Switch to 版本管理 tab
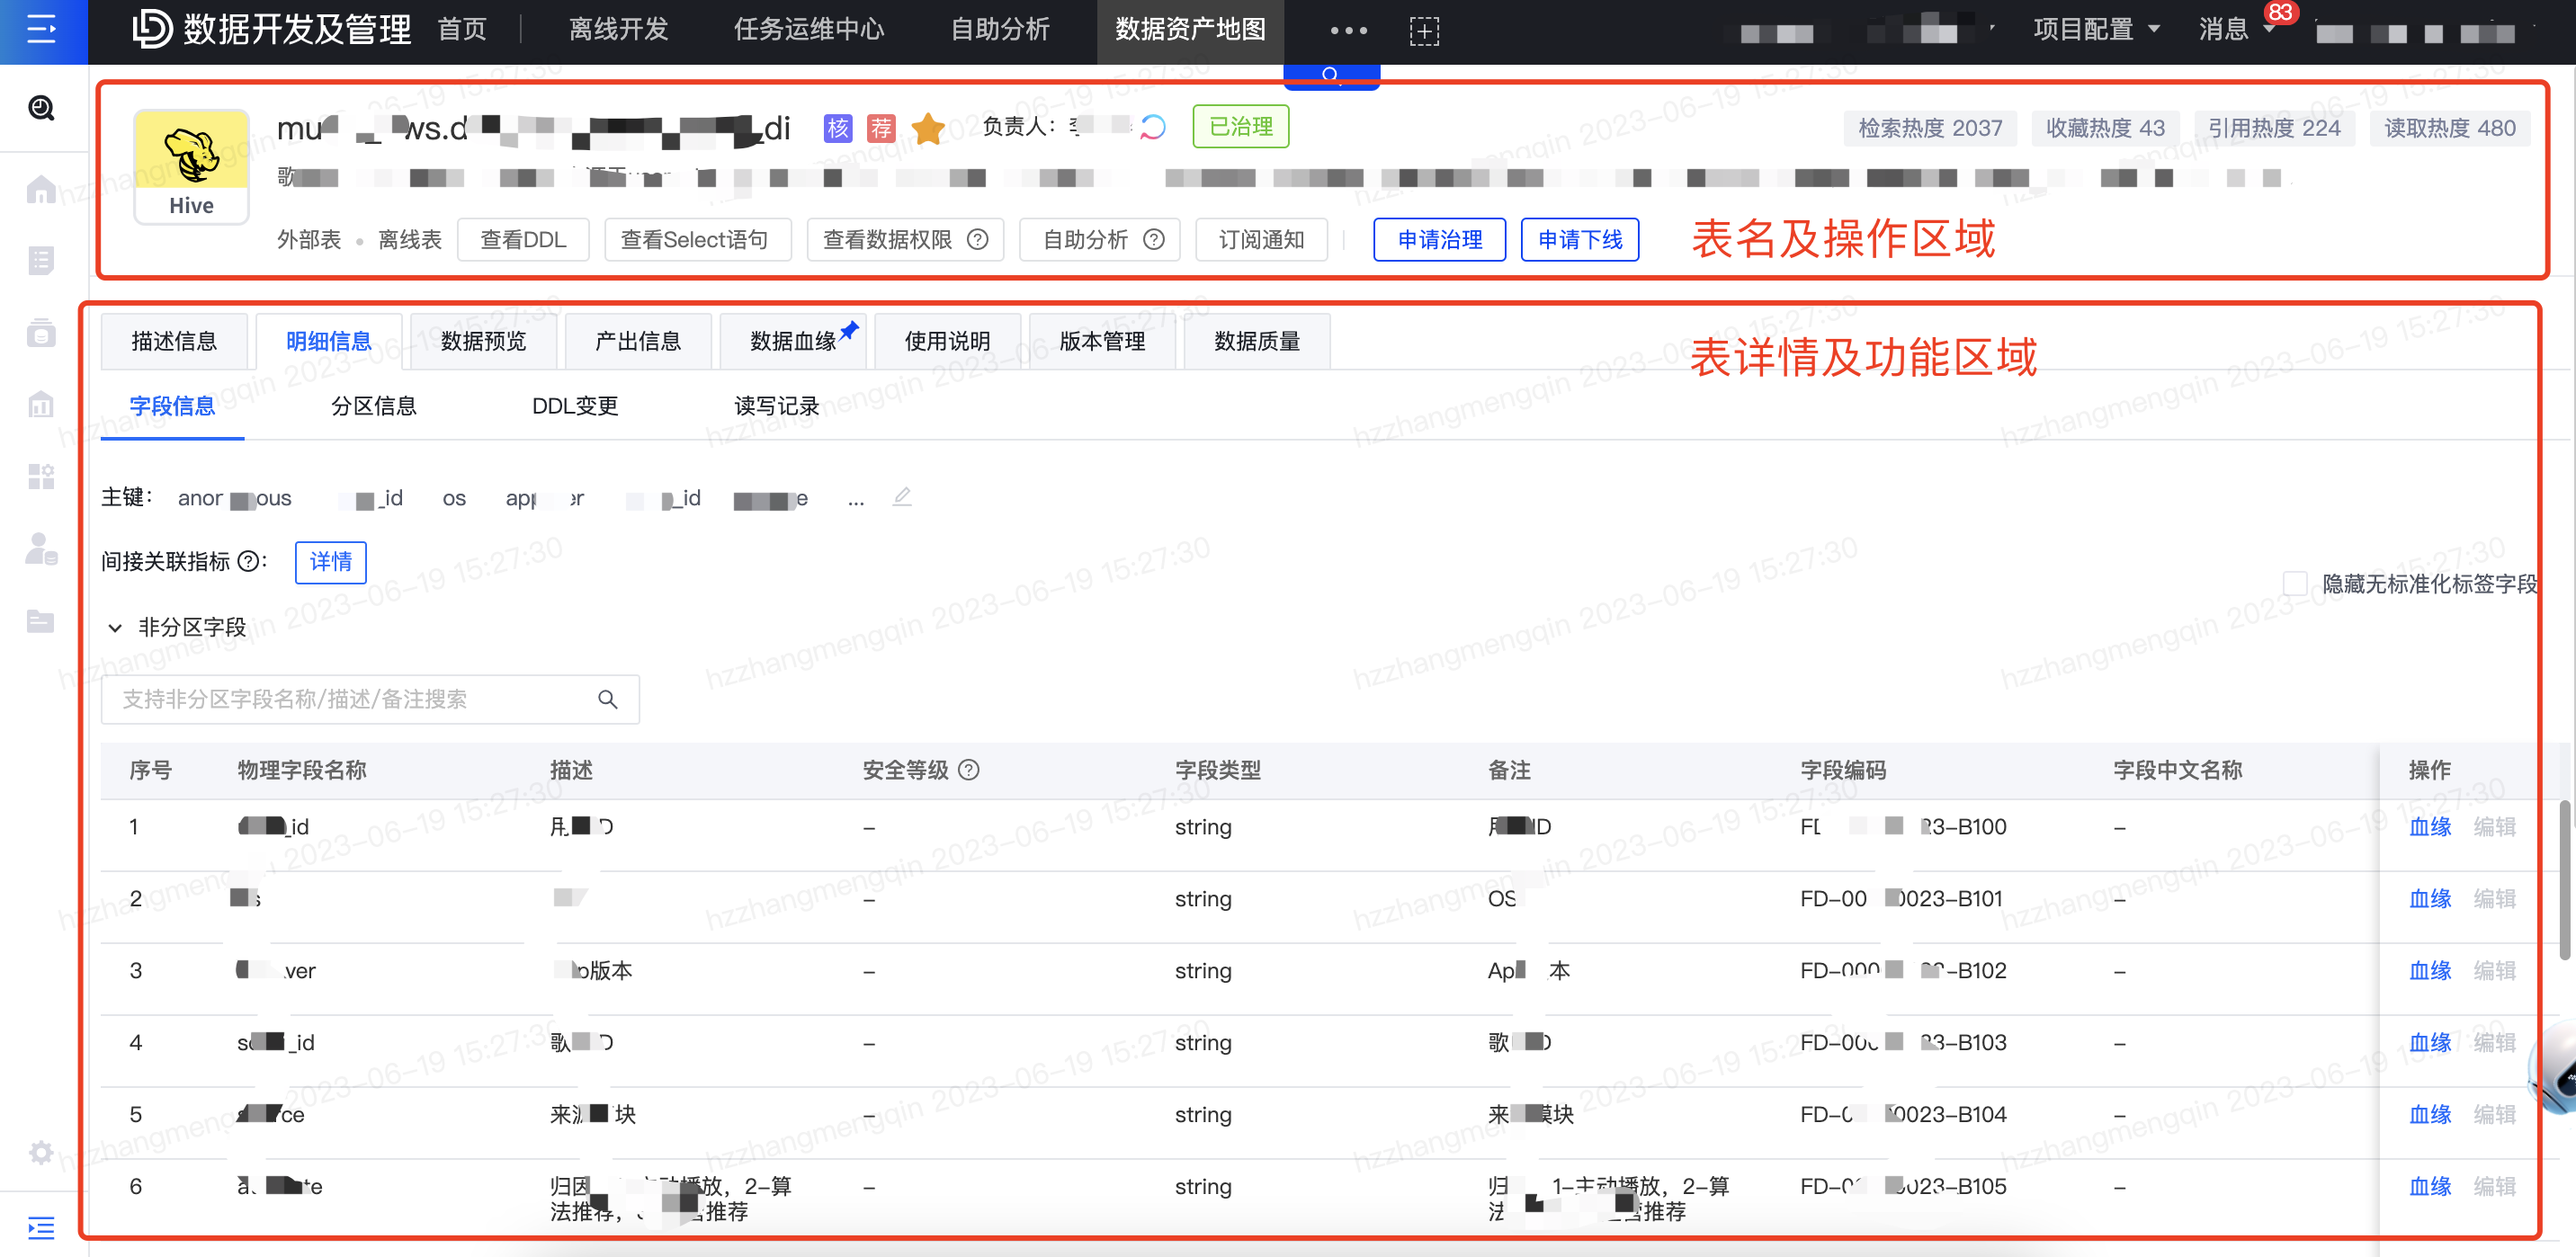Image resolution: width=2576 pixels, height=1257 pixels. coord(1102,341)
